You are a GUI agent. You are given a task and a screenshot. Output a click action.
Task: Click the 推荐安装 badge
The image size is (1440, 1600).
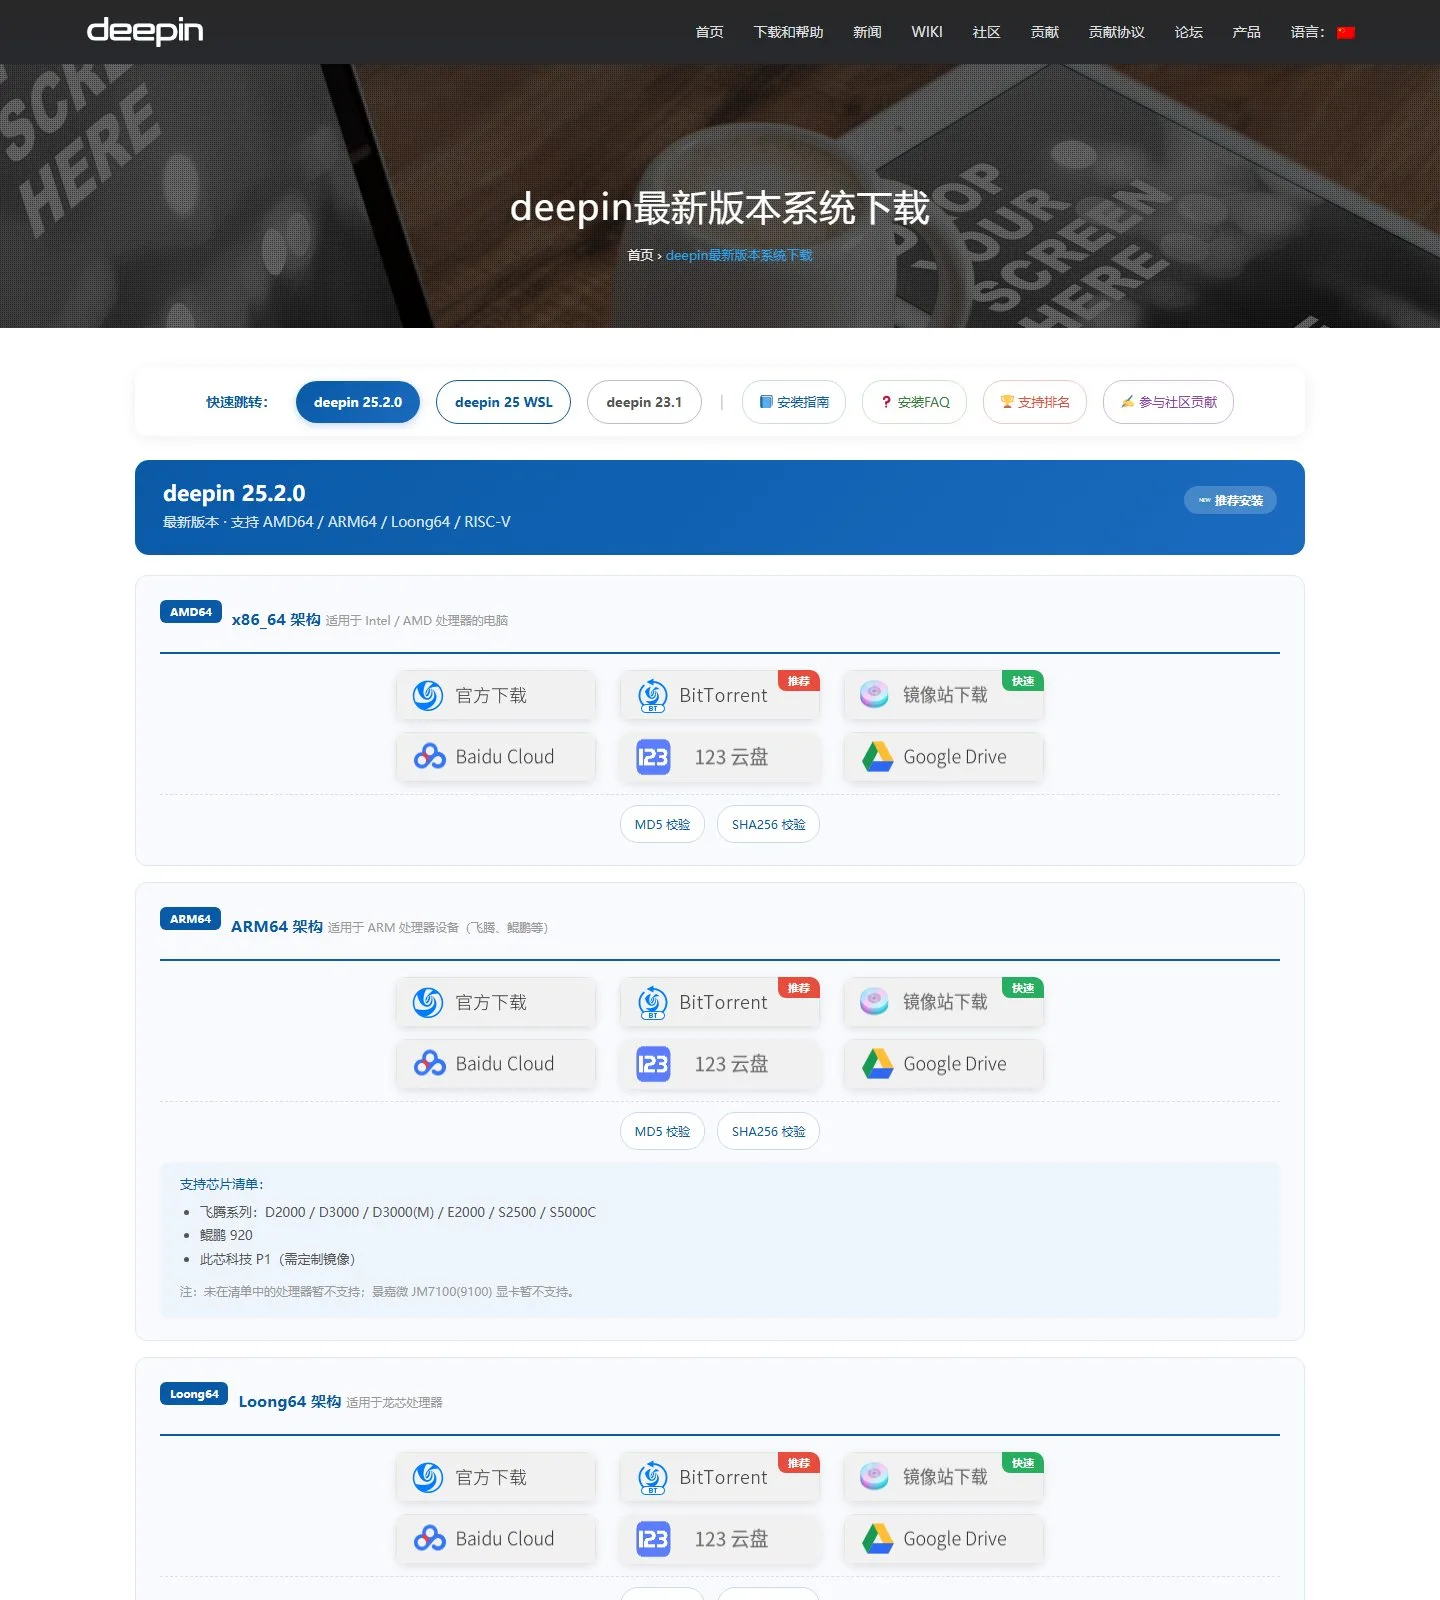pos(1230,500)
